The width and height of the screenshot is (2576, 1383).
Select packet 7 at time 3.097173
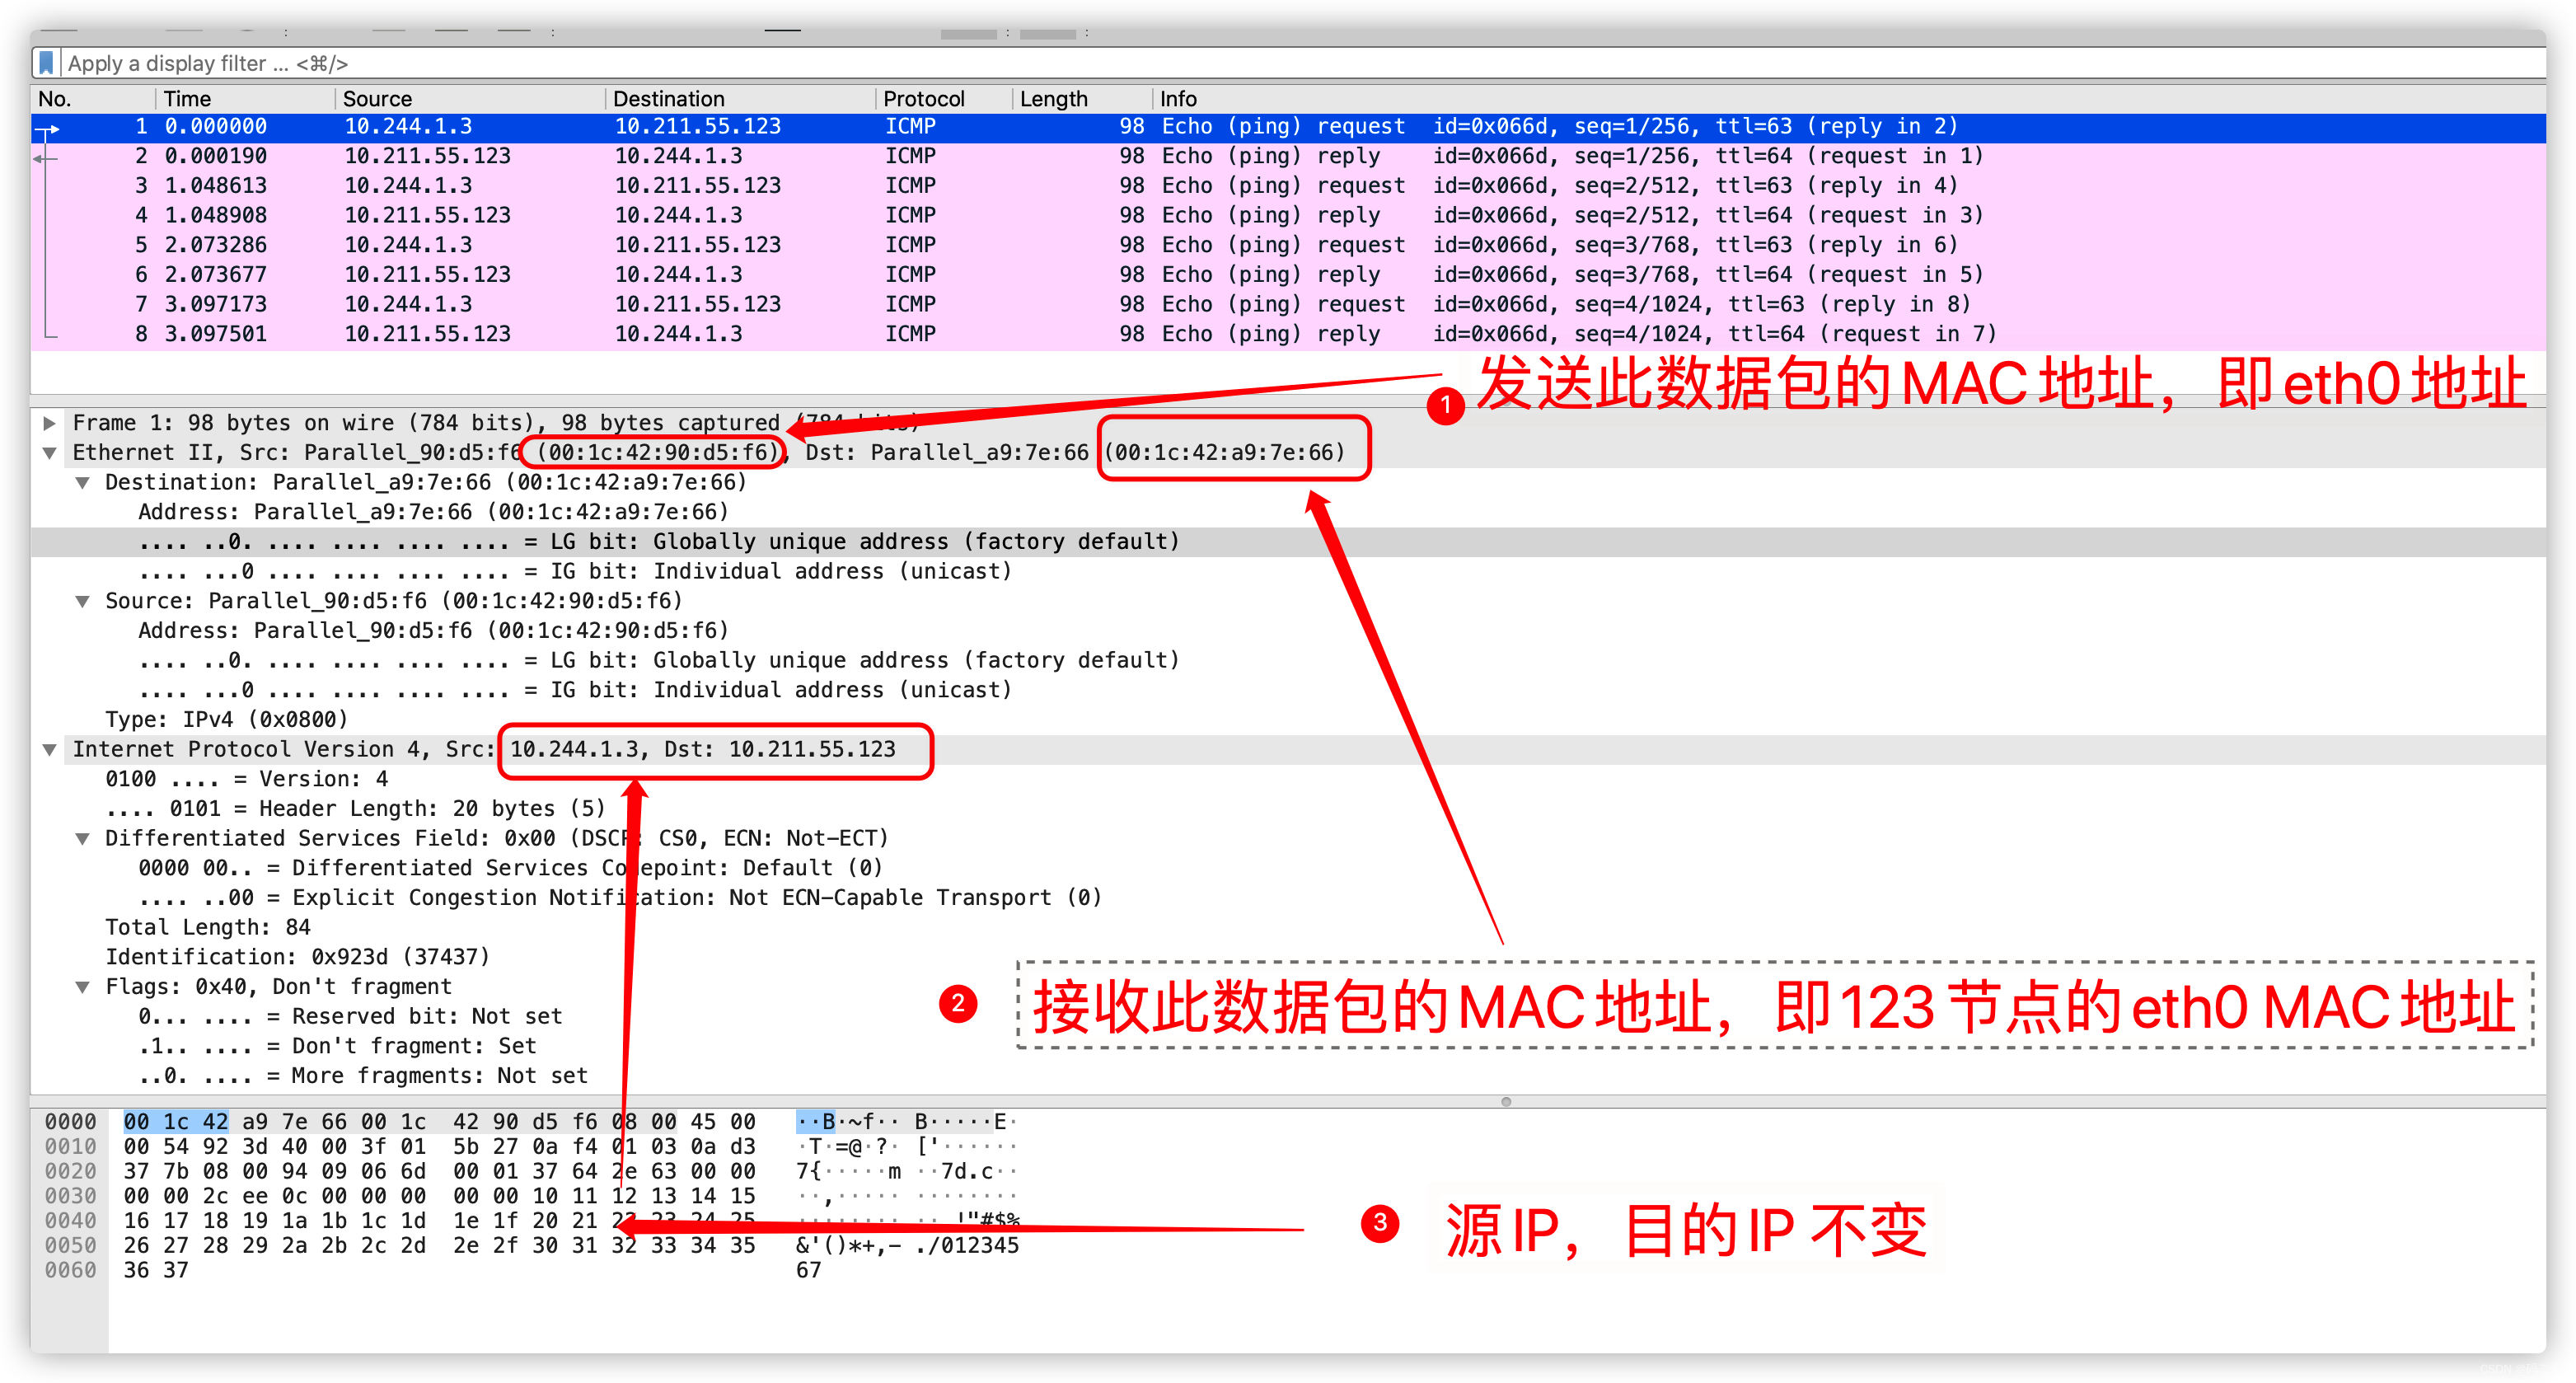point(1288,304)
